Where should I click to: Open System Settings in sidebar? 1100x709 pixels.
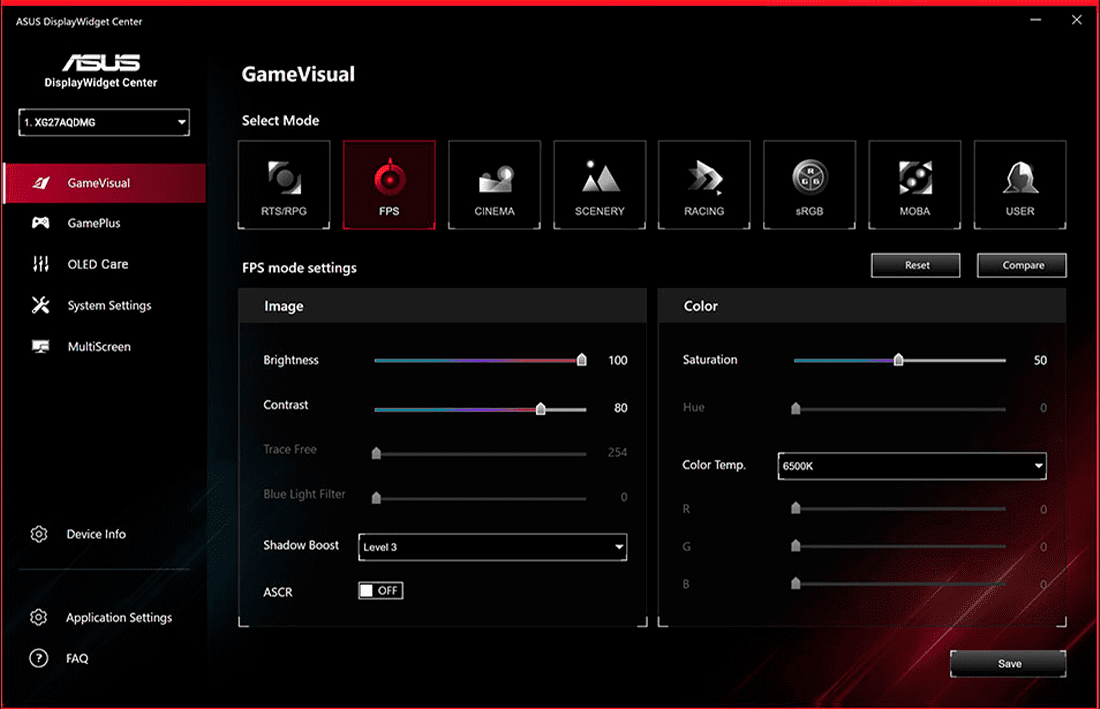pyautogui.click(x=109, y=306)
